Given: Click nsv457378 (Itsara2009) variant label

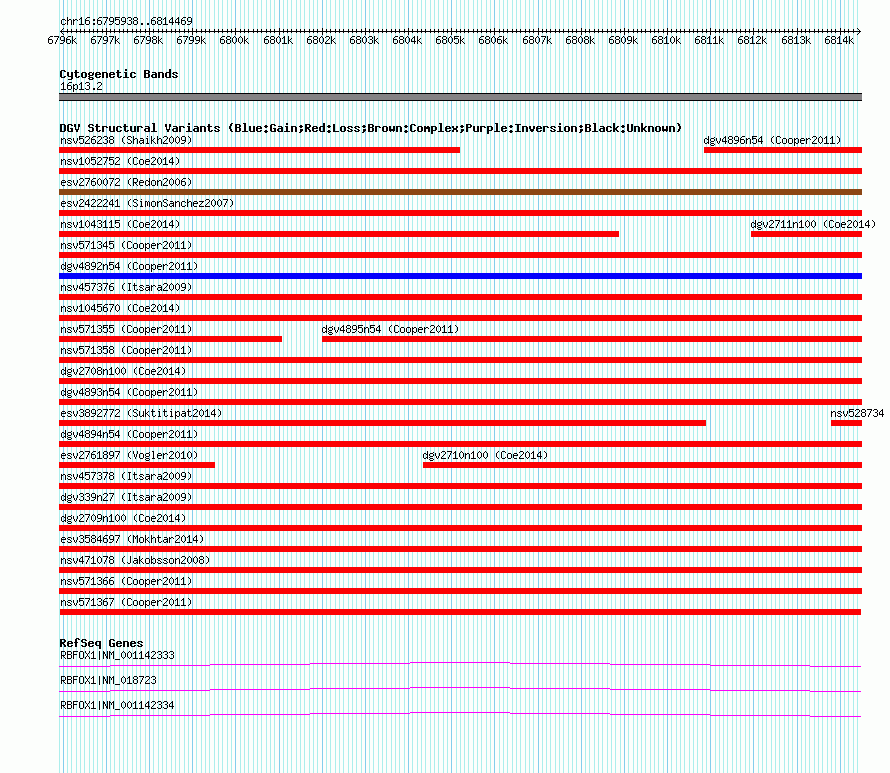Looking at the screenshot, I should [126, 476].
